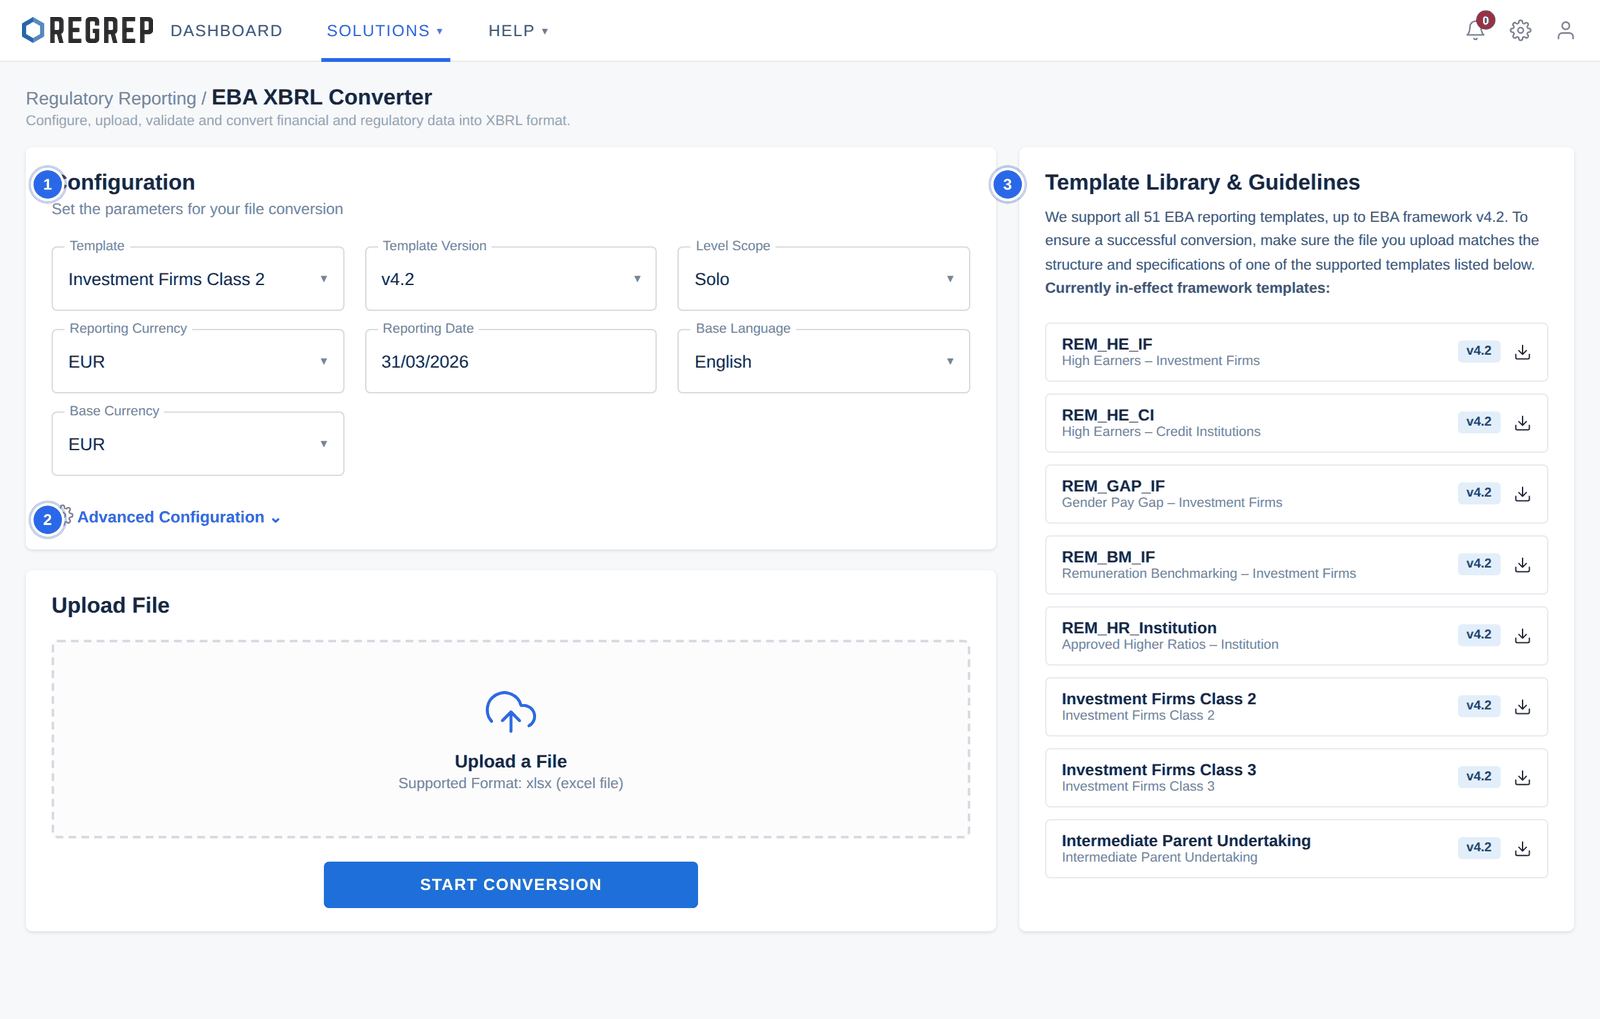Click the Upload a File drop zone

point(511,739)
